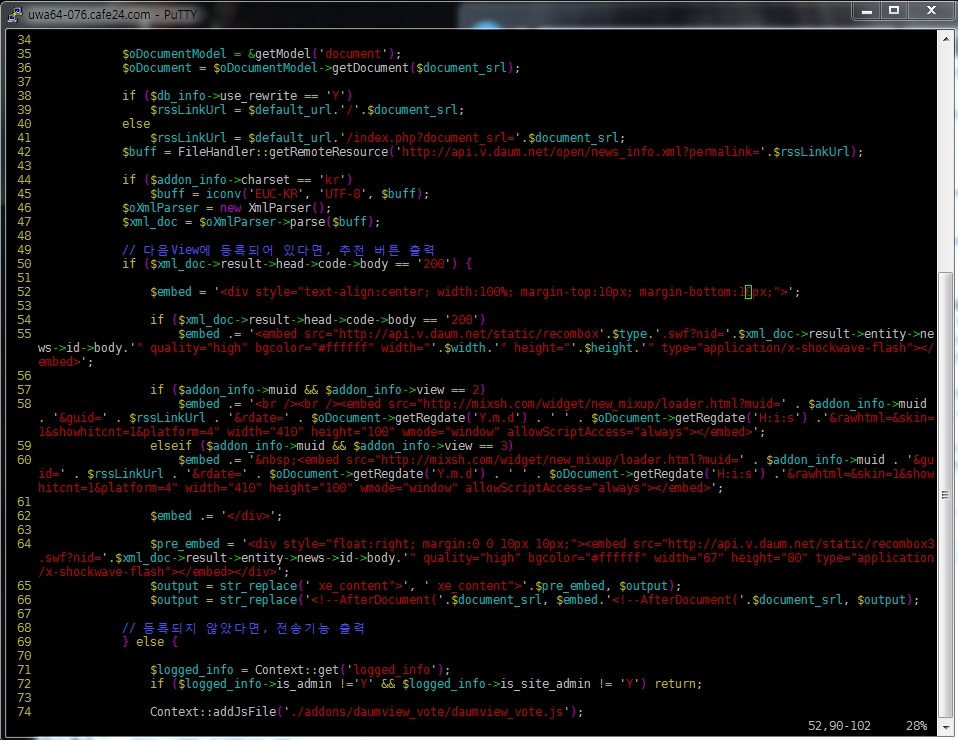
Task: Click 'getDocument' on line 36
Action: click(370, 68)
